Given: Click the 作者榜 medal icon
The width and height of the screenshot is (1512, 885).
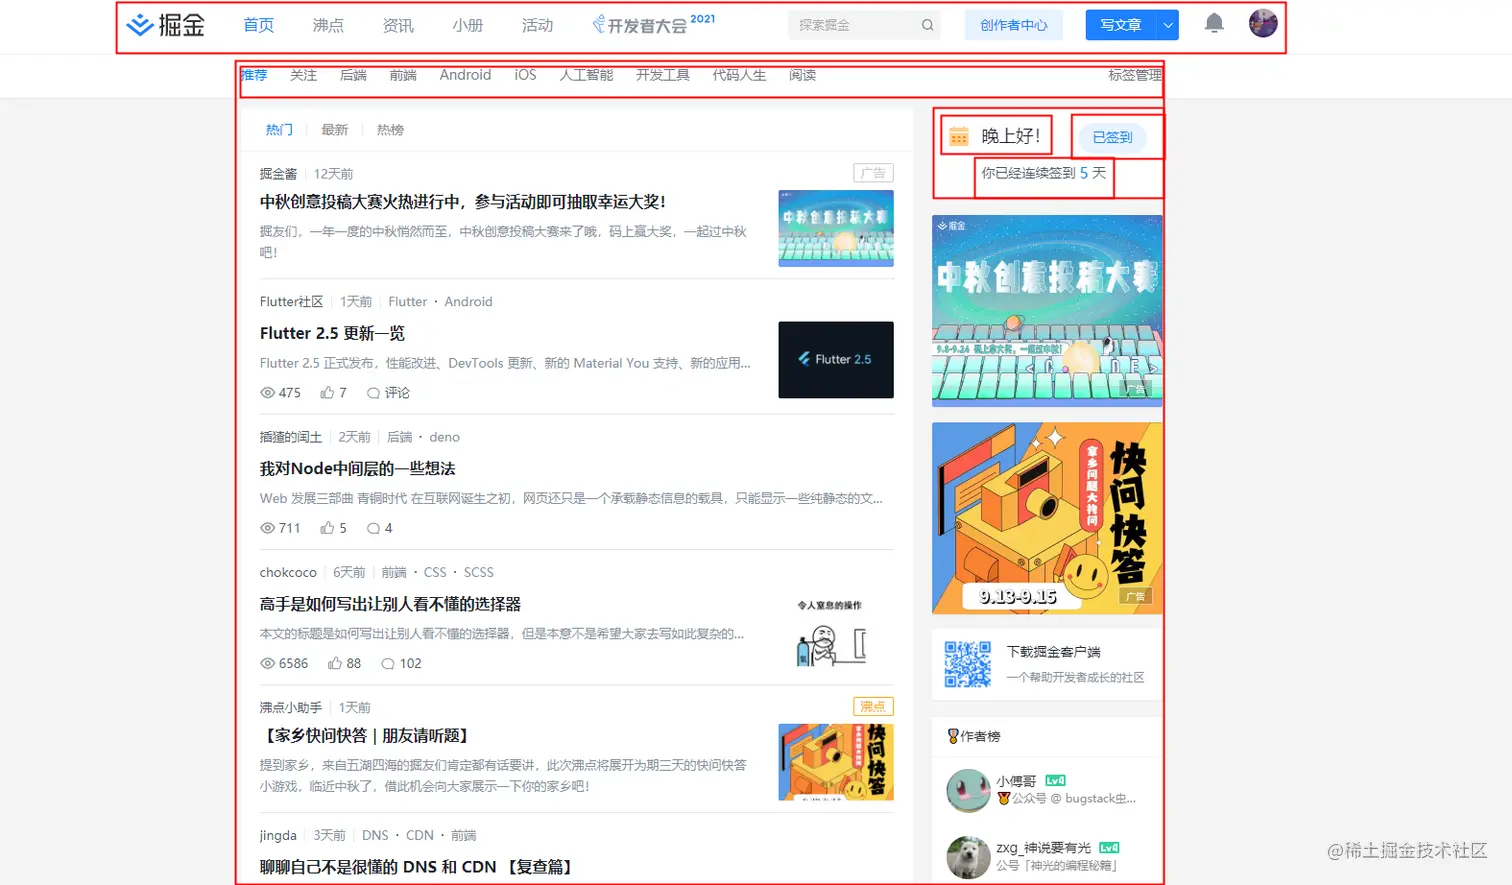Looking at the screenshot, I should tap(953, 736).
